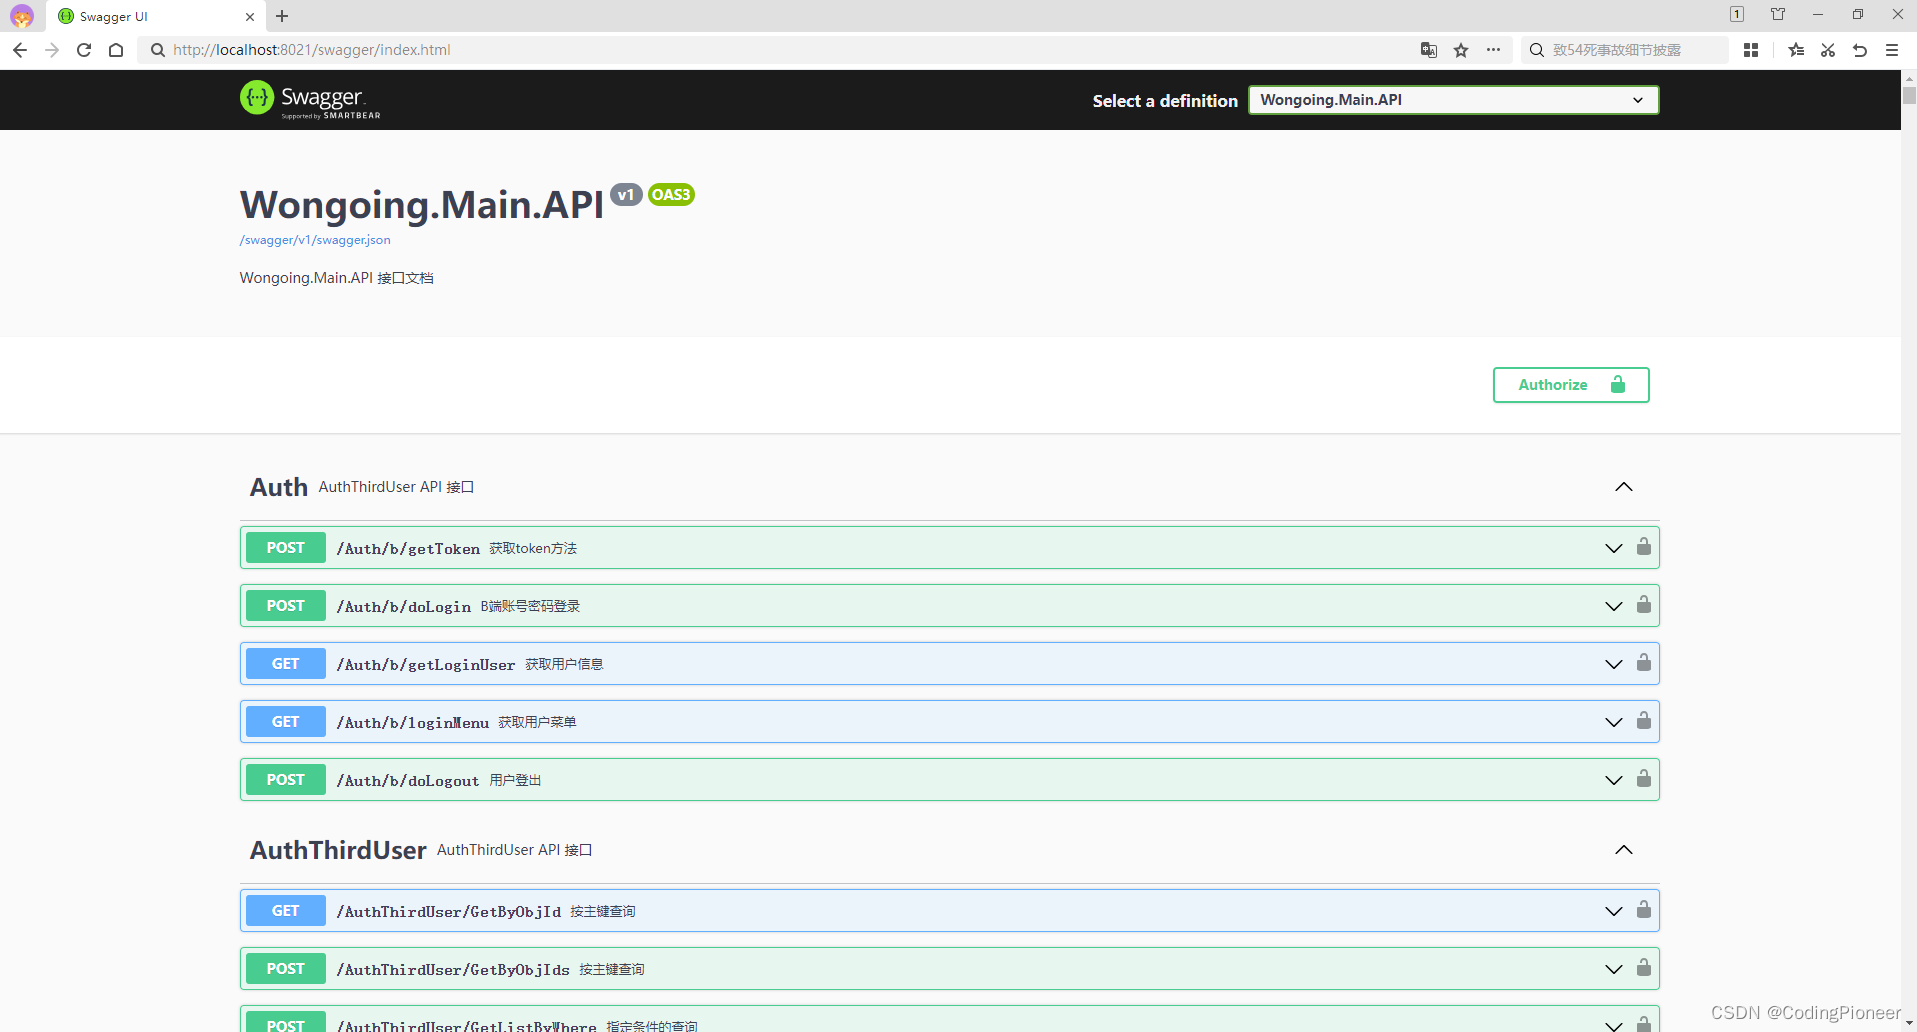Close the Swagger UI tab
This screenshot has height=1032, width=1917.
[250, 17]
